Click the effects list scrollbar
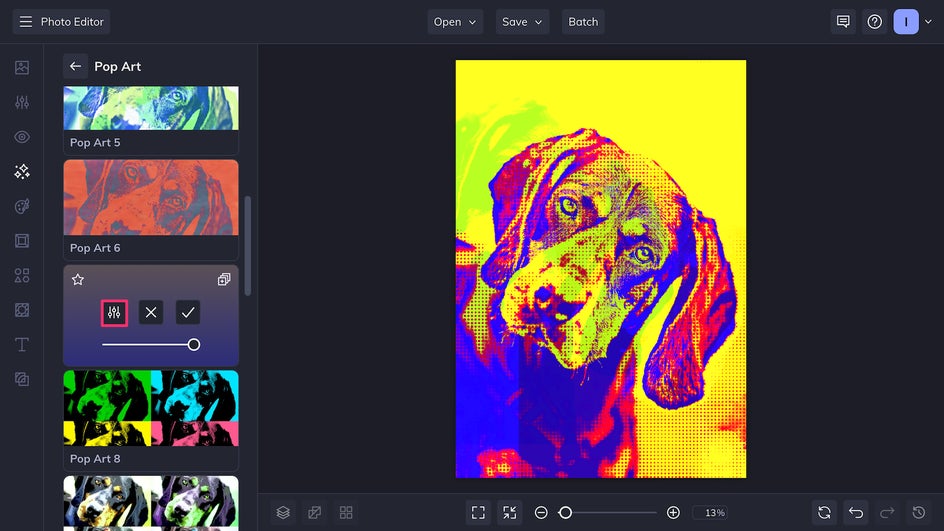Screen dimensions: 944x531 247,246
